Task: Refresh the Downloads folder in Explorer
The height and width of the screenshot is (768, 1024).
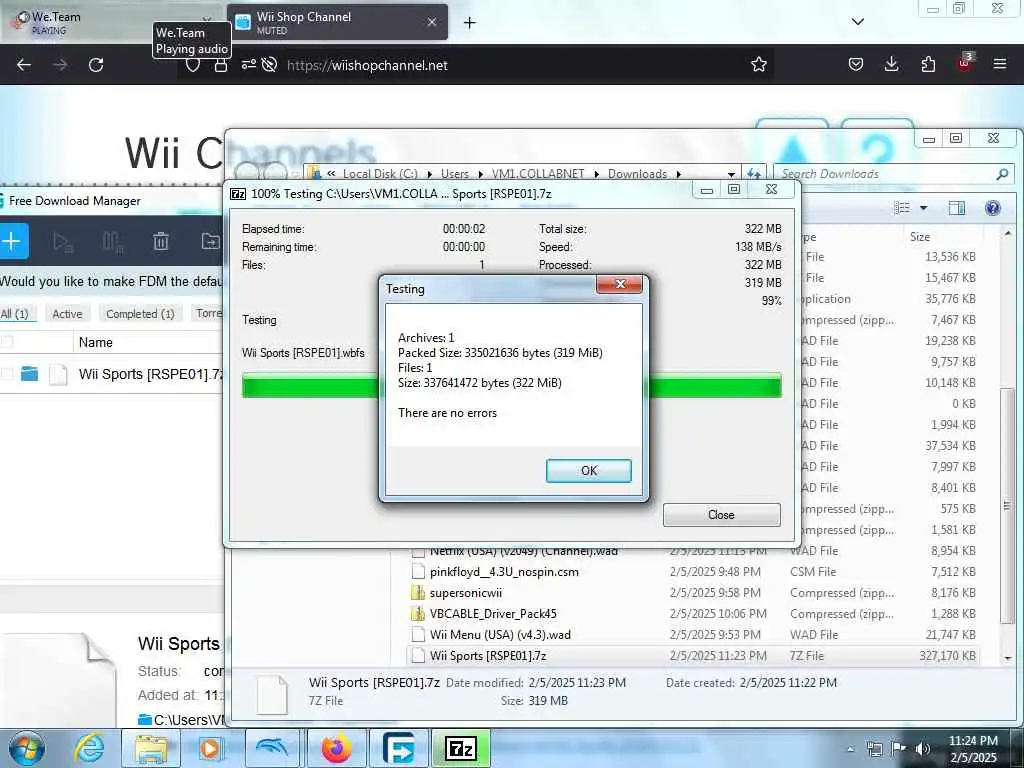Action: [754, 174]
